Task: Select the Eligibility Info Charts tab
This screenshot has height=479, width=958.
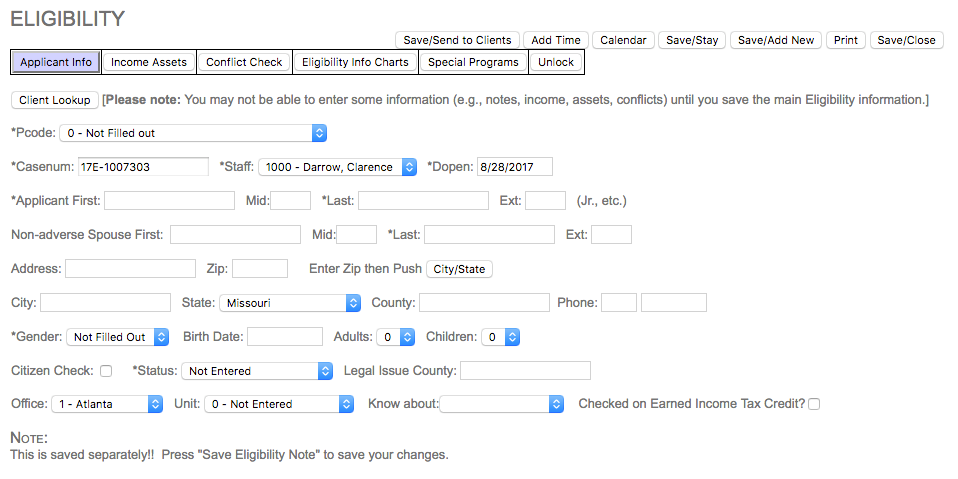Action: click(355, 62)
